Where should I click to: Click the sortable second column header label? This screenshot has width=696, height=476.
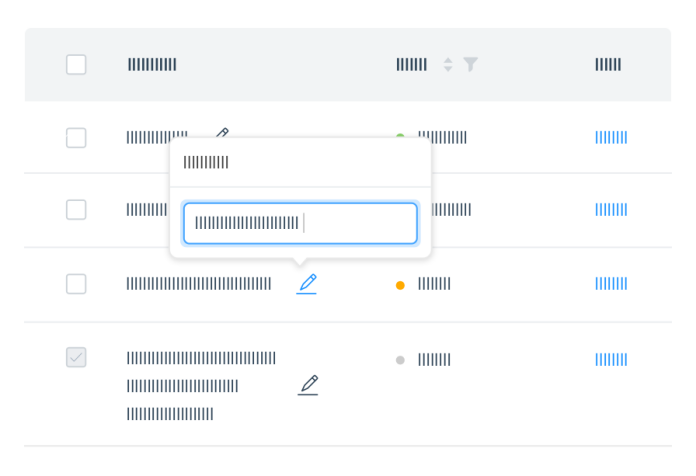(411, 65)
